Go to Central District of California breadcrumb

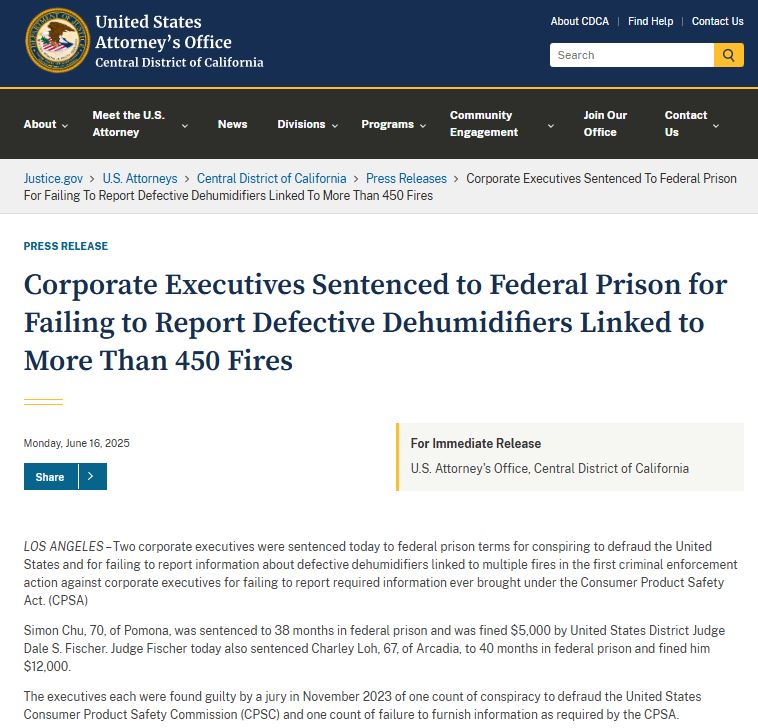pyautogui.click(x=271, y=178)
